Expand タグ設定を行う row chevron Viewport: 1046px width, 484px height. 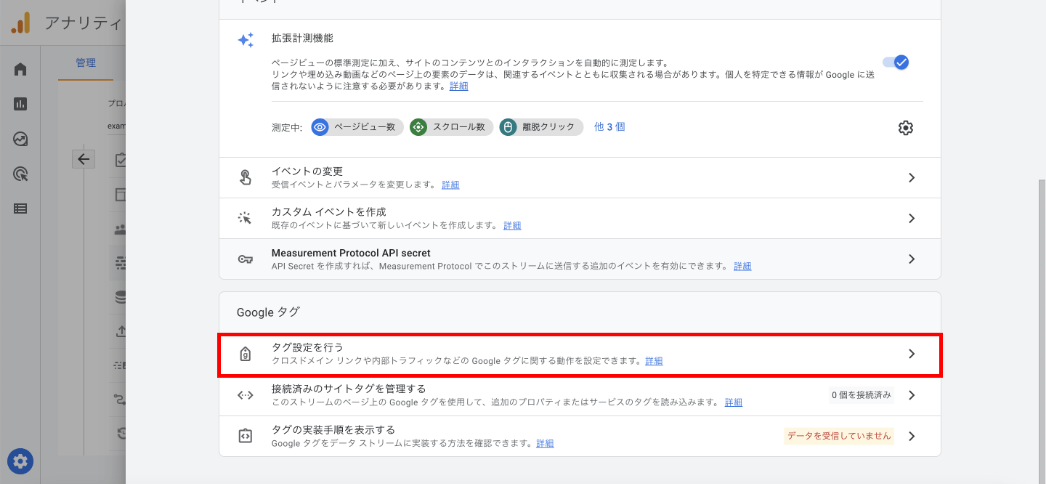[x=912, y=354]
